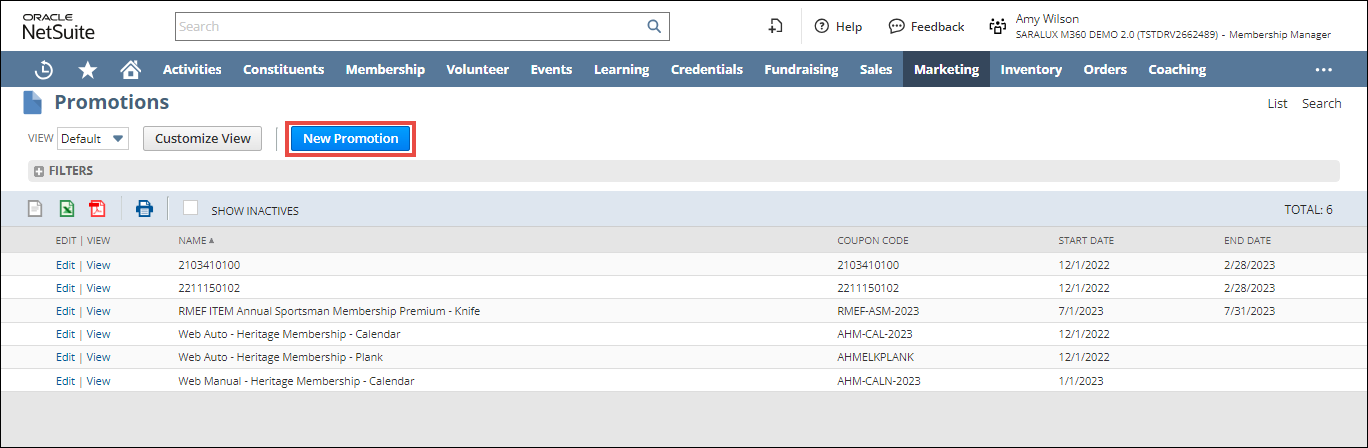Go to Home using house icon

point(130,70)
